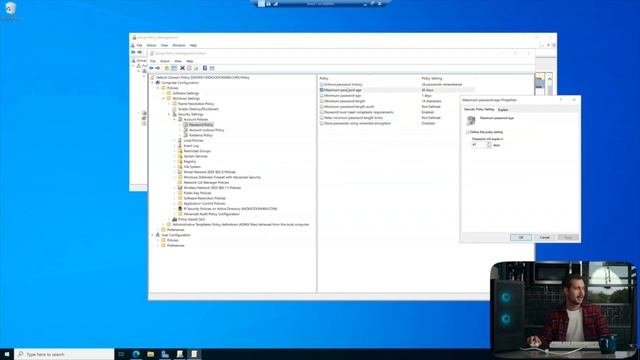The image size is (640, 360).
Task: Toggle Show/Hide Console Tree toolbar icon
Action: point(174,68)
